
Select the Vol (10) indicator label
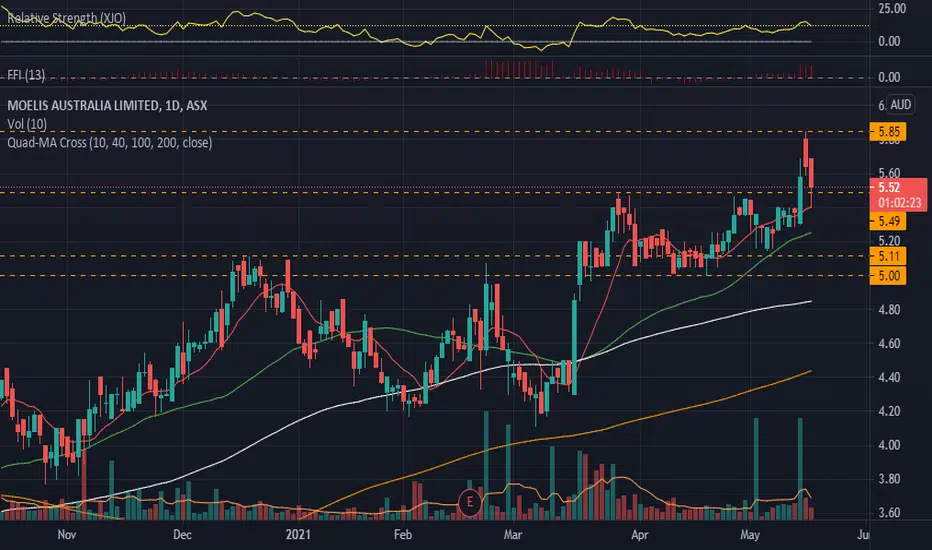point(27,124)
